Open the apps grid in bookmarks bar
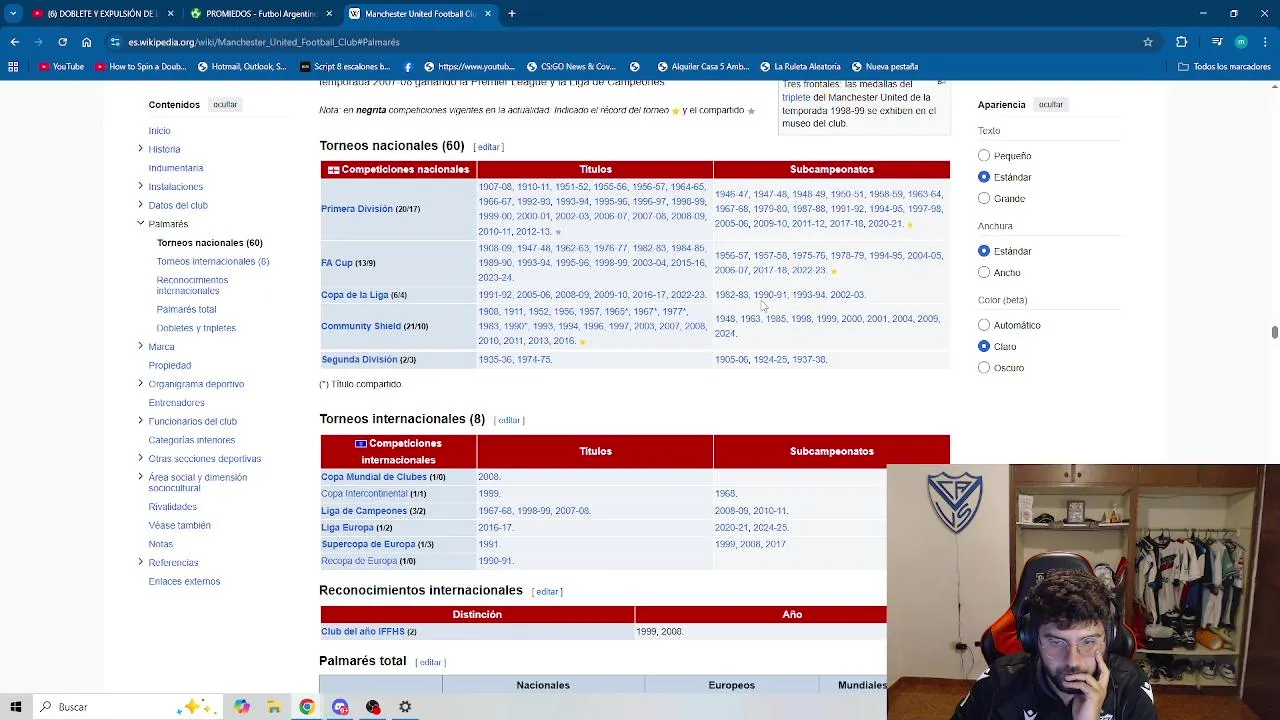This screenshot has width=1280, height=720. [13, 67]
